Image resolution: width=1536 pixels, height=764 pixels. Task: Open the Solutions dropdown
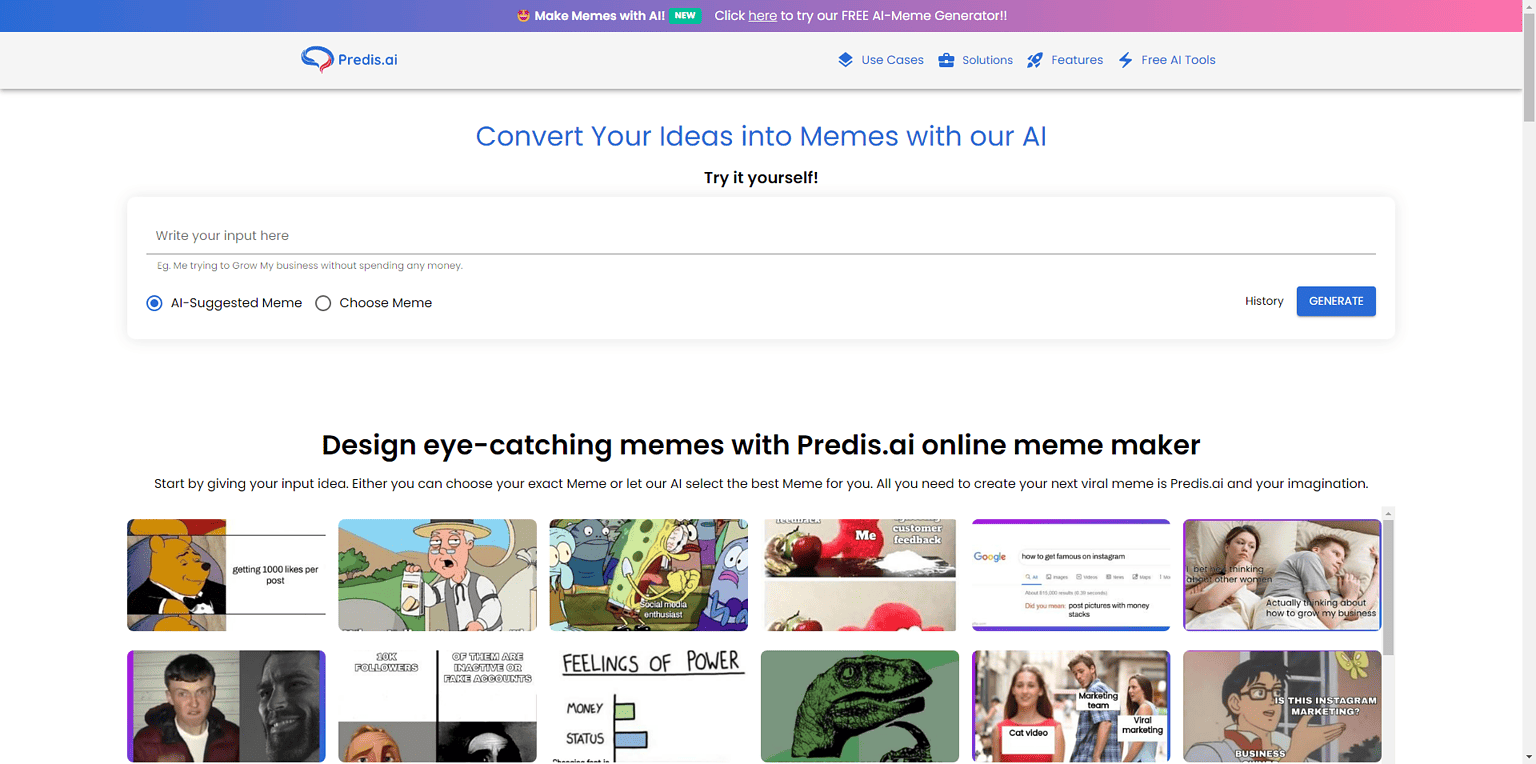point(986,60)
